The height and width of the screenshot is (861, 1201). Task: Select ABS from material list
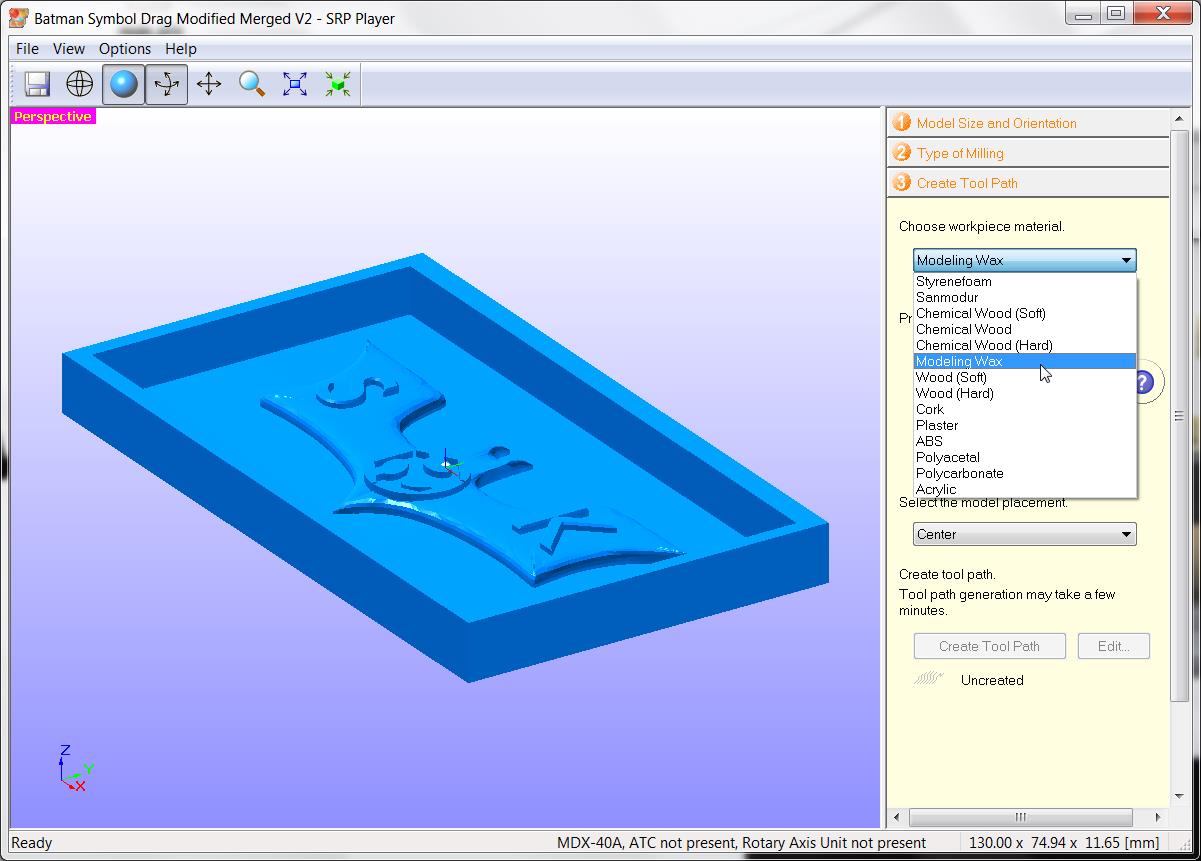point(1025,441)
